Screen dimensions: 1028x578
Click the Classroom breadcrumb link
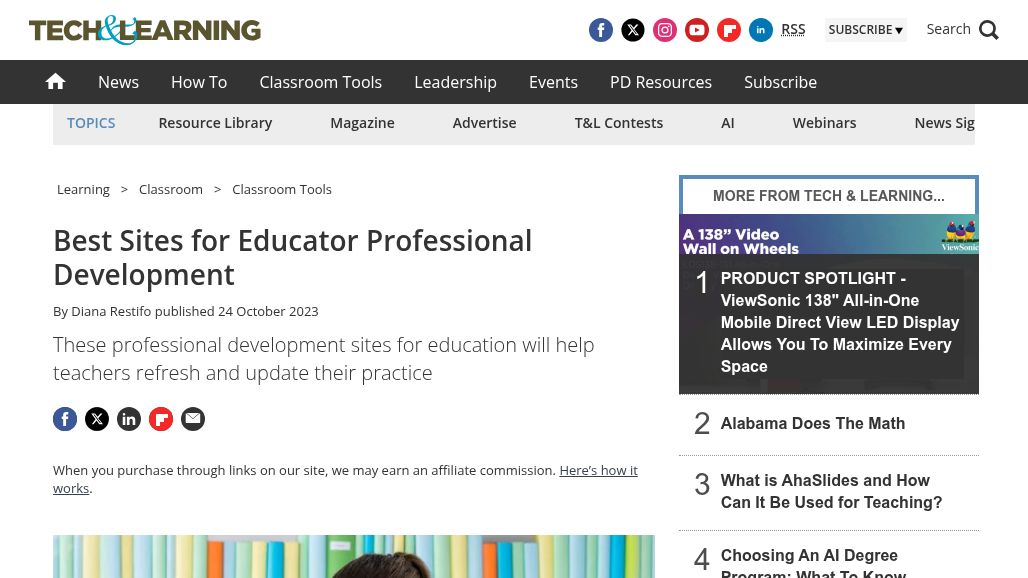click(171, 189)
